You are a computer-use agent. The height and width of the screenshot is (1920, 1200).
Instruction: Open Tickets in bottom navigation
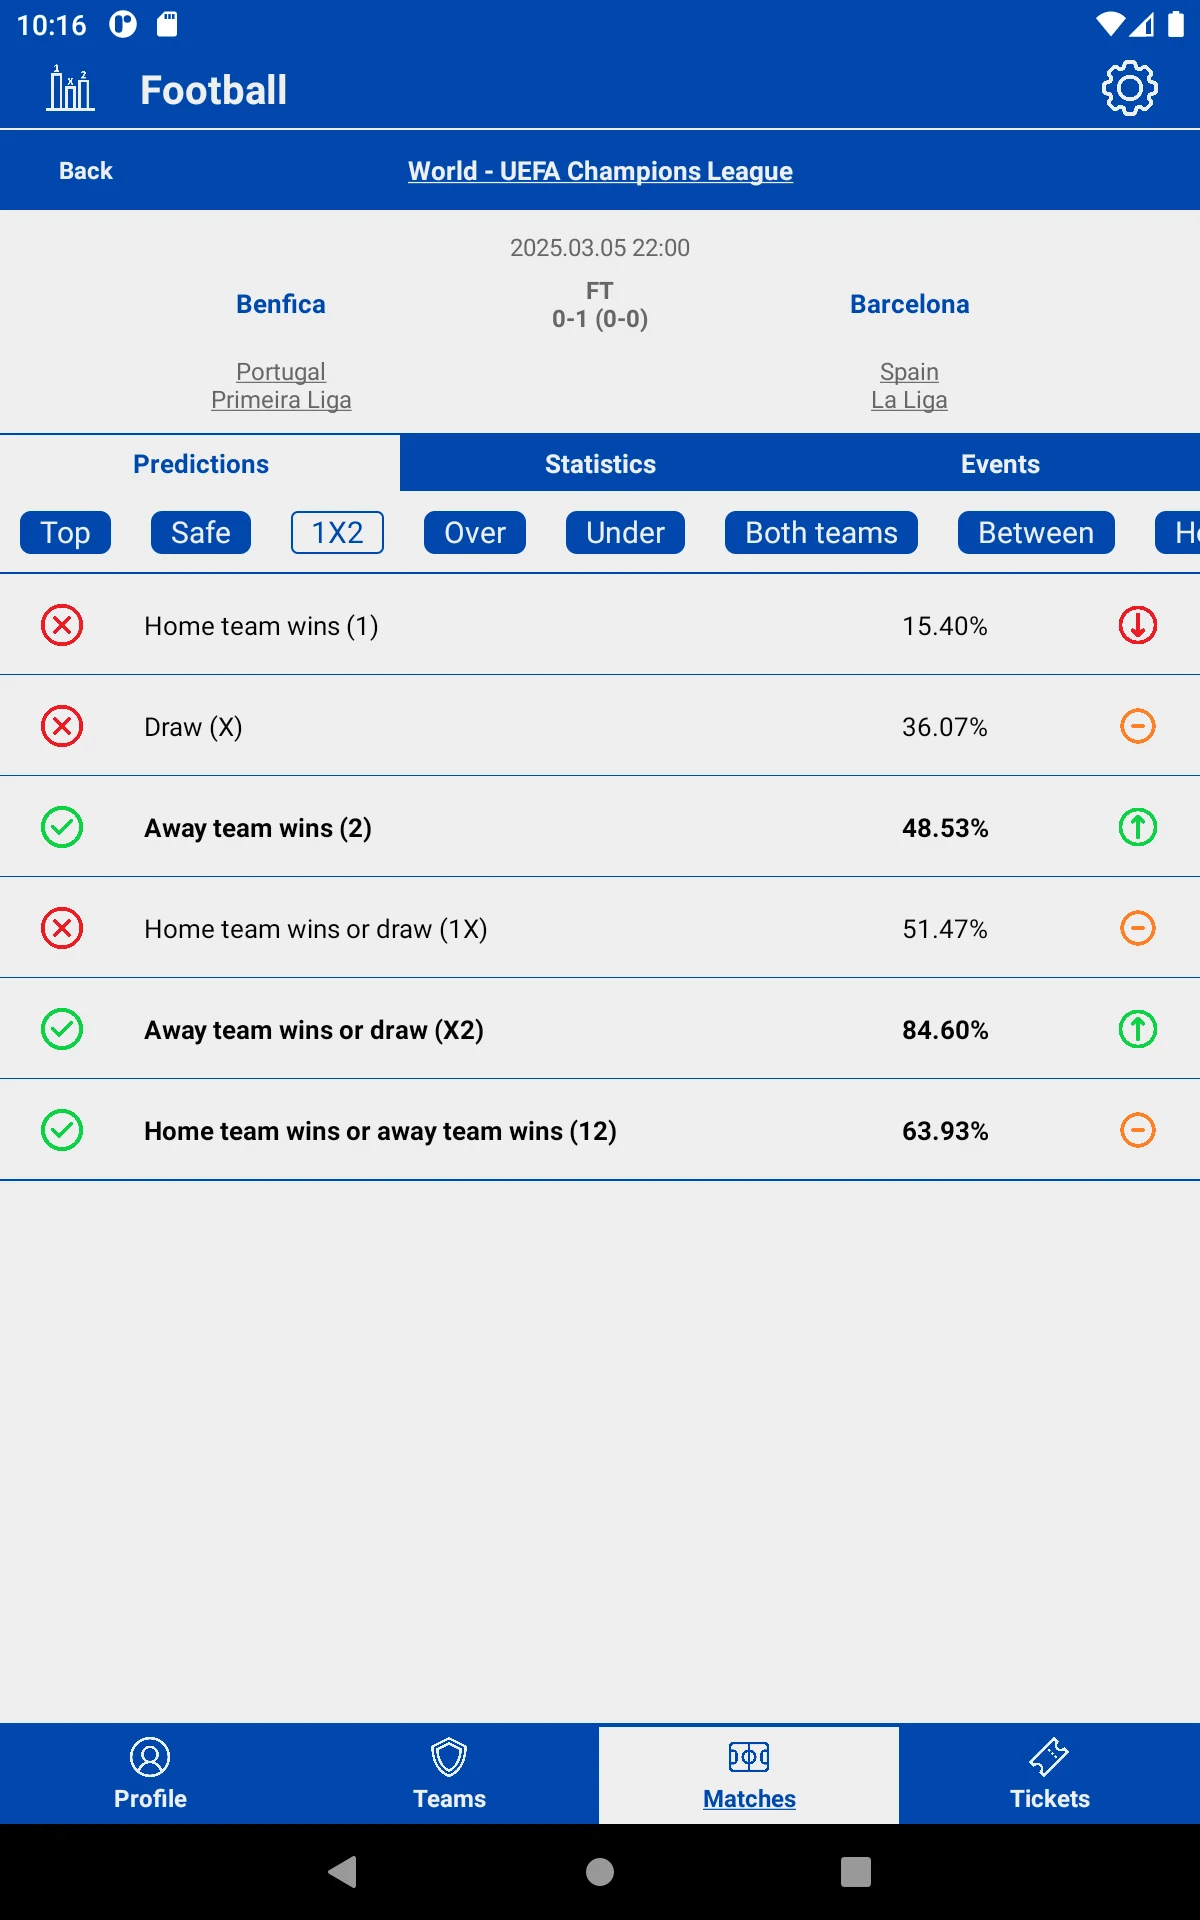(1049, 1774)
